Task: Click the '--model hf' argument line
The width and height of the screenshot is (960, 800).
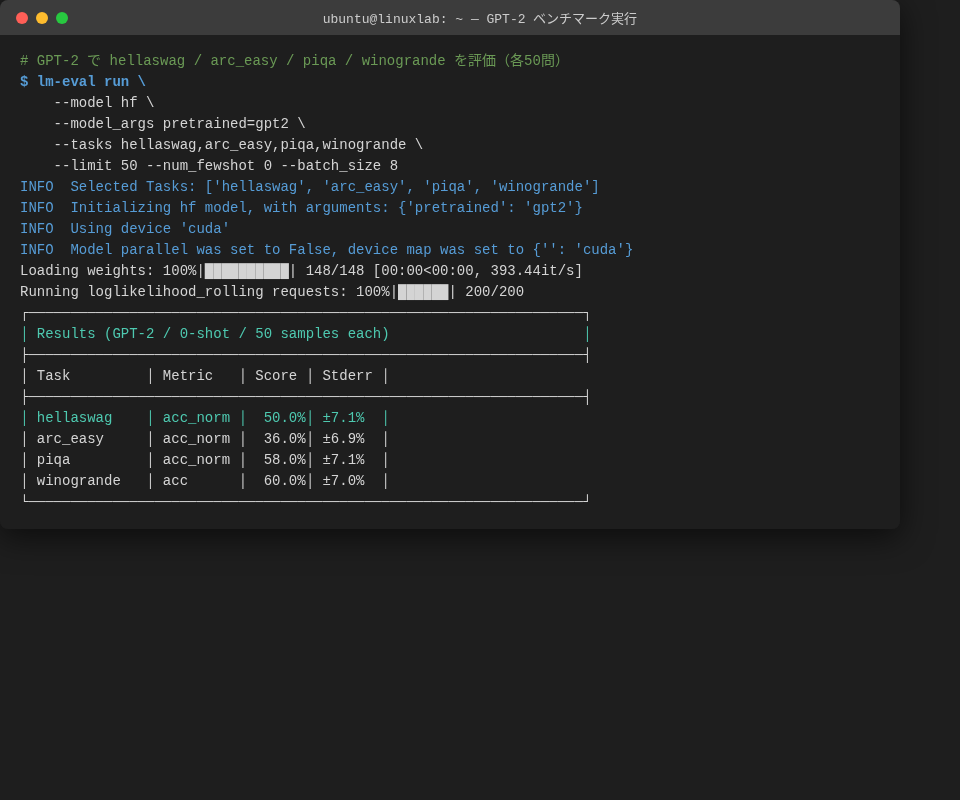Action: tap(104, 102)
